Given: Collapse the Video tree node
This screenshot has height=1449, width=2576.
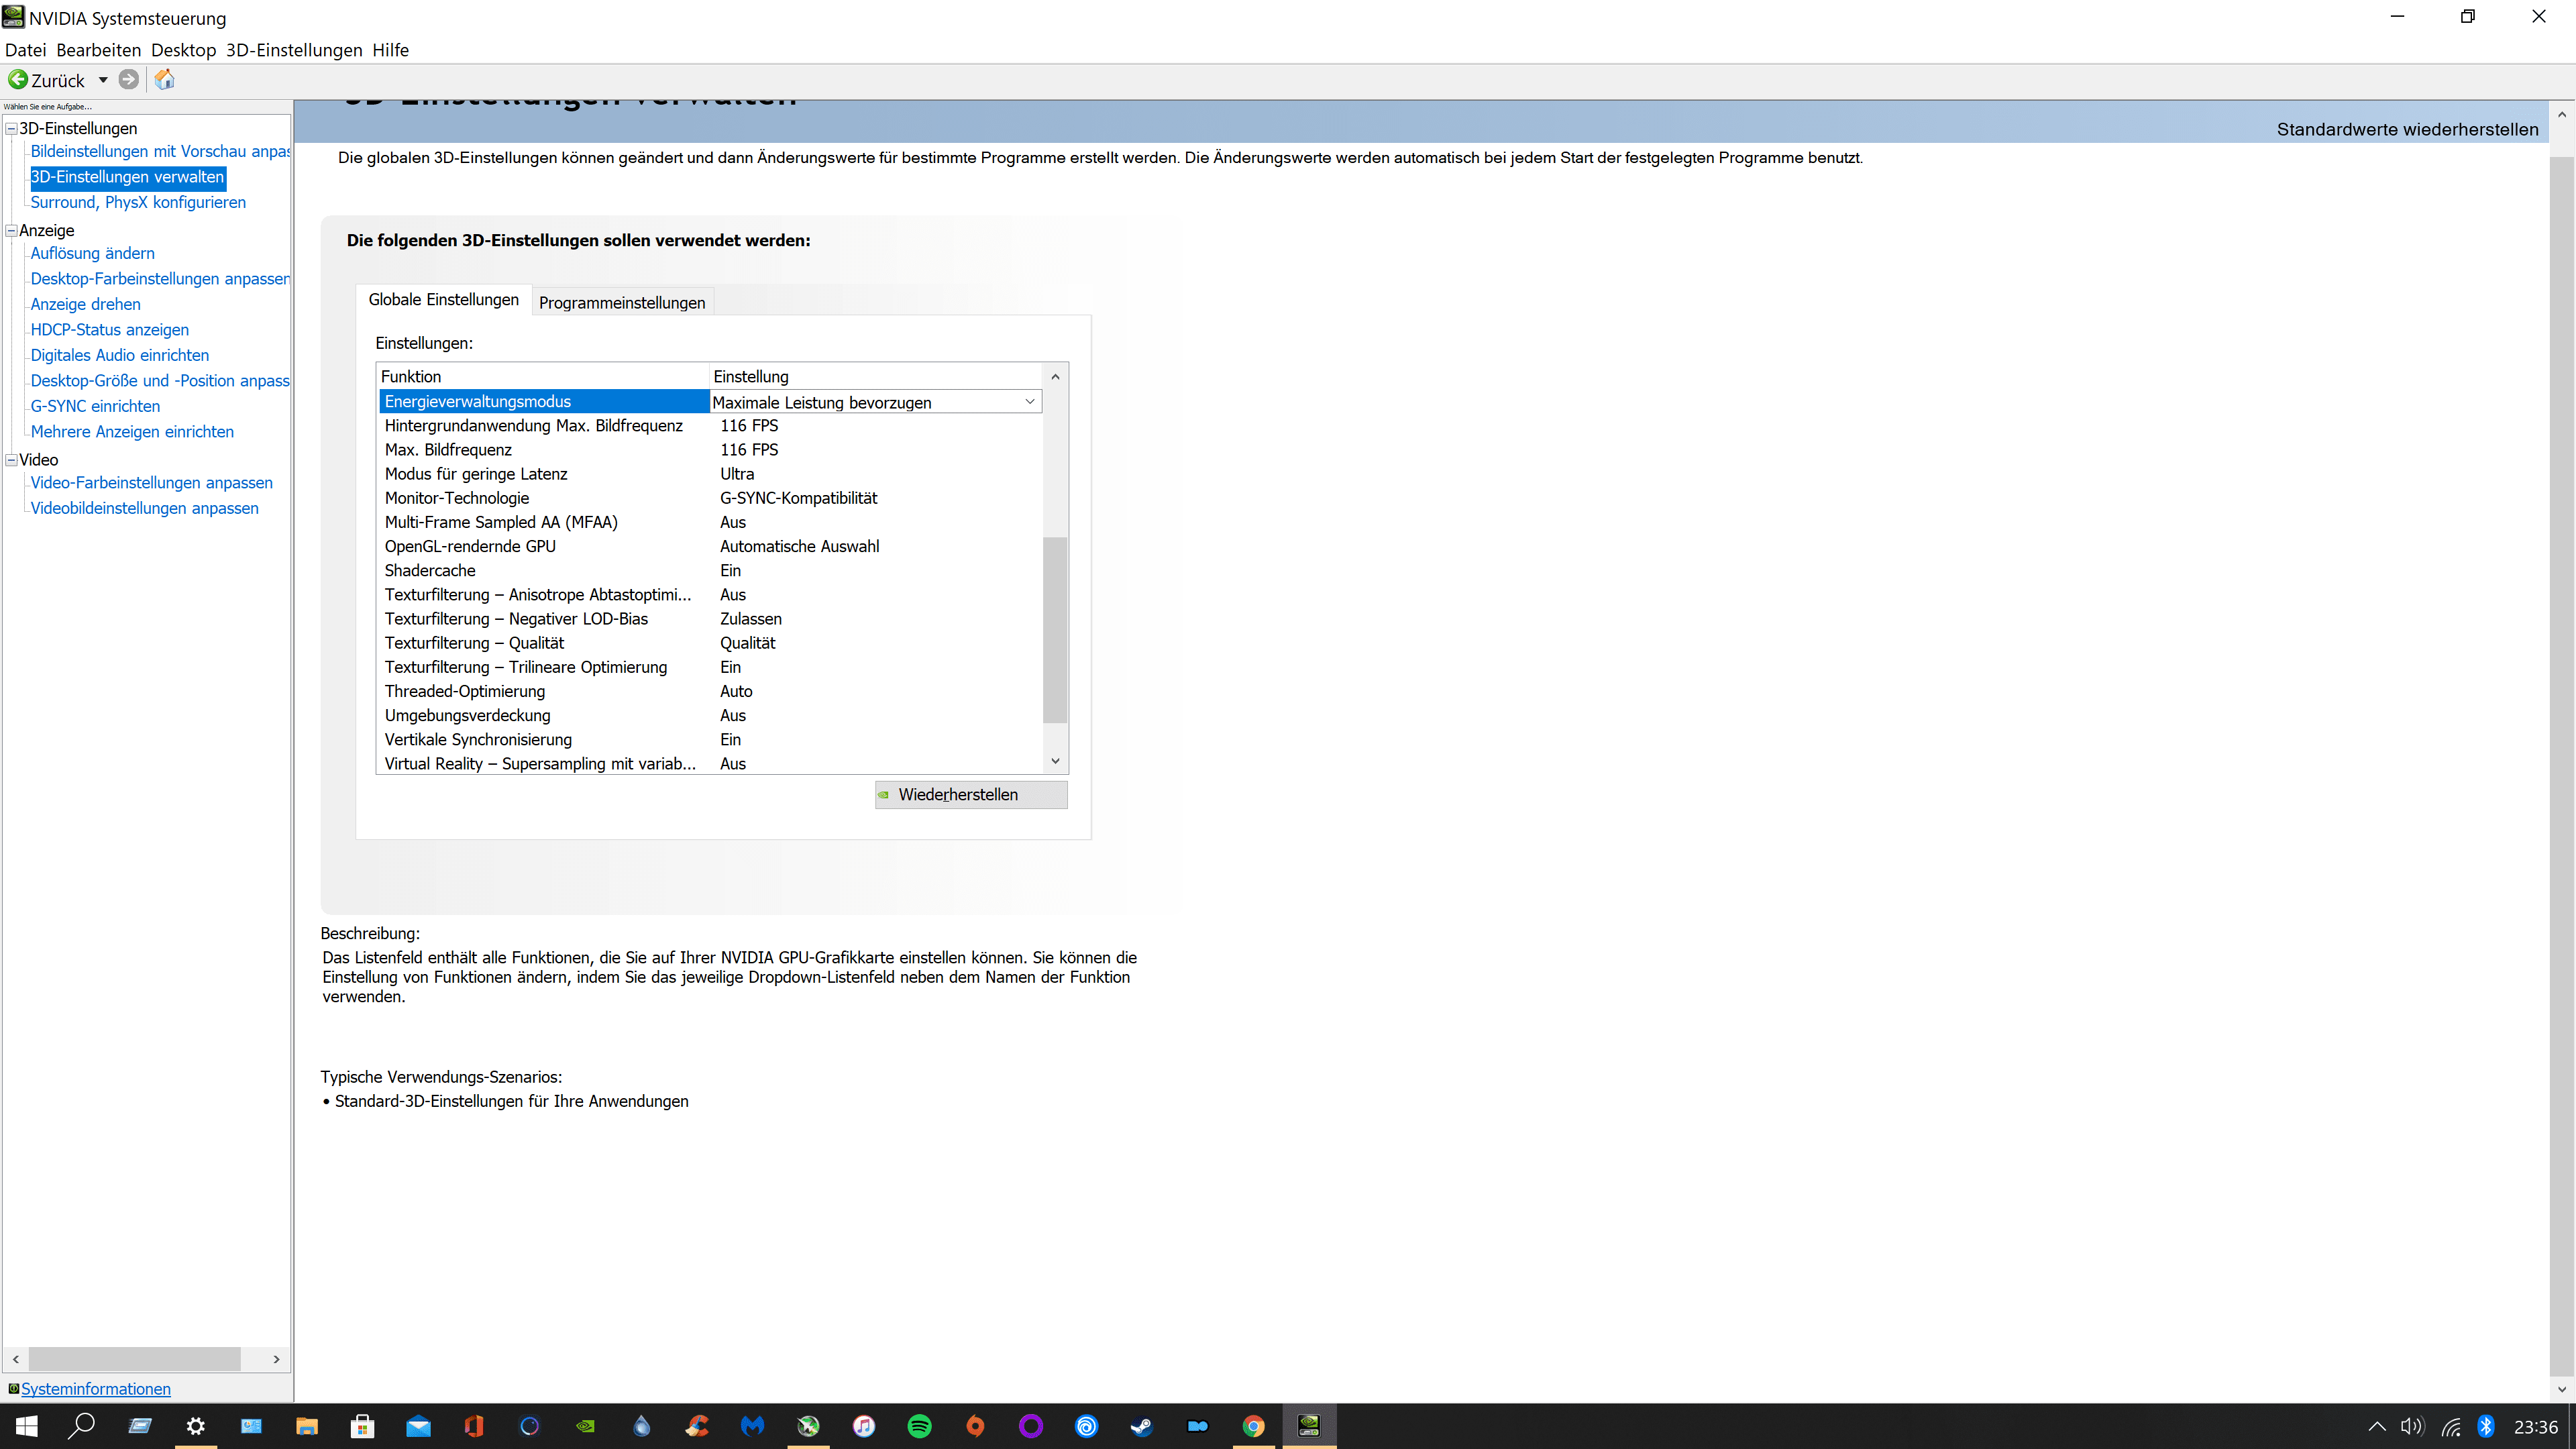Looking at the screenshot, I should click(x=12, y=460).
